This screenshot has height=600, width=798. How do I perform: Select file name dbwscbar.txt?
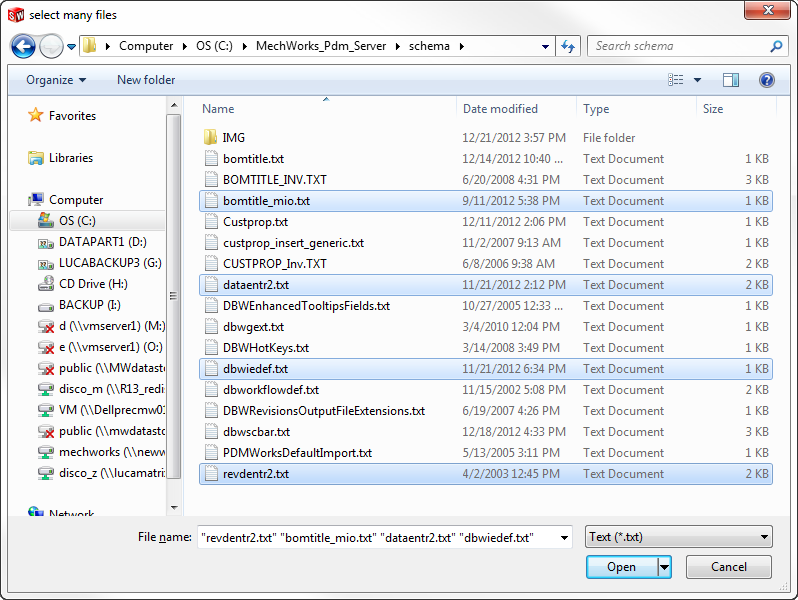pos(256,432)
